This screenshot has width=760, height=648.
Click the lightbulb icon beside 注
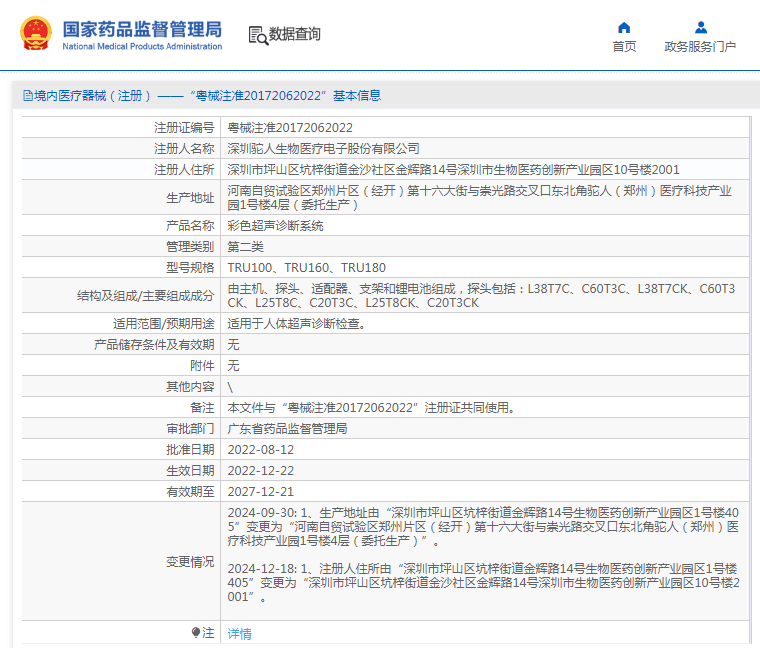(195, 632)
